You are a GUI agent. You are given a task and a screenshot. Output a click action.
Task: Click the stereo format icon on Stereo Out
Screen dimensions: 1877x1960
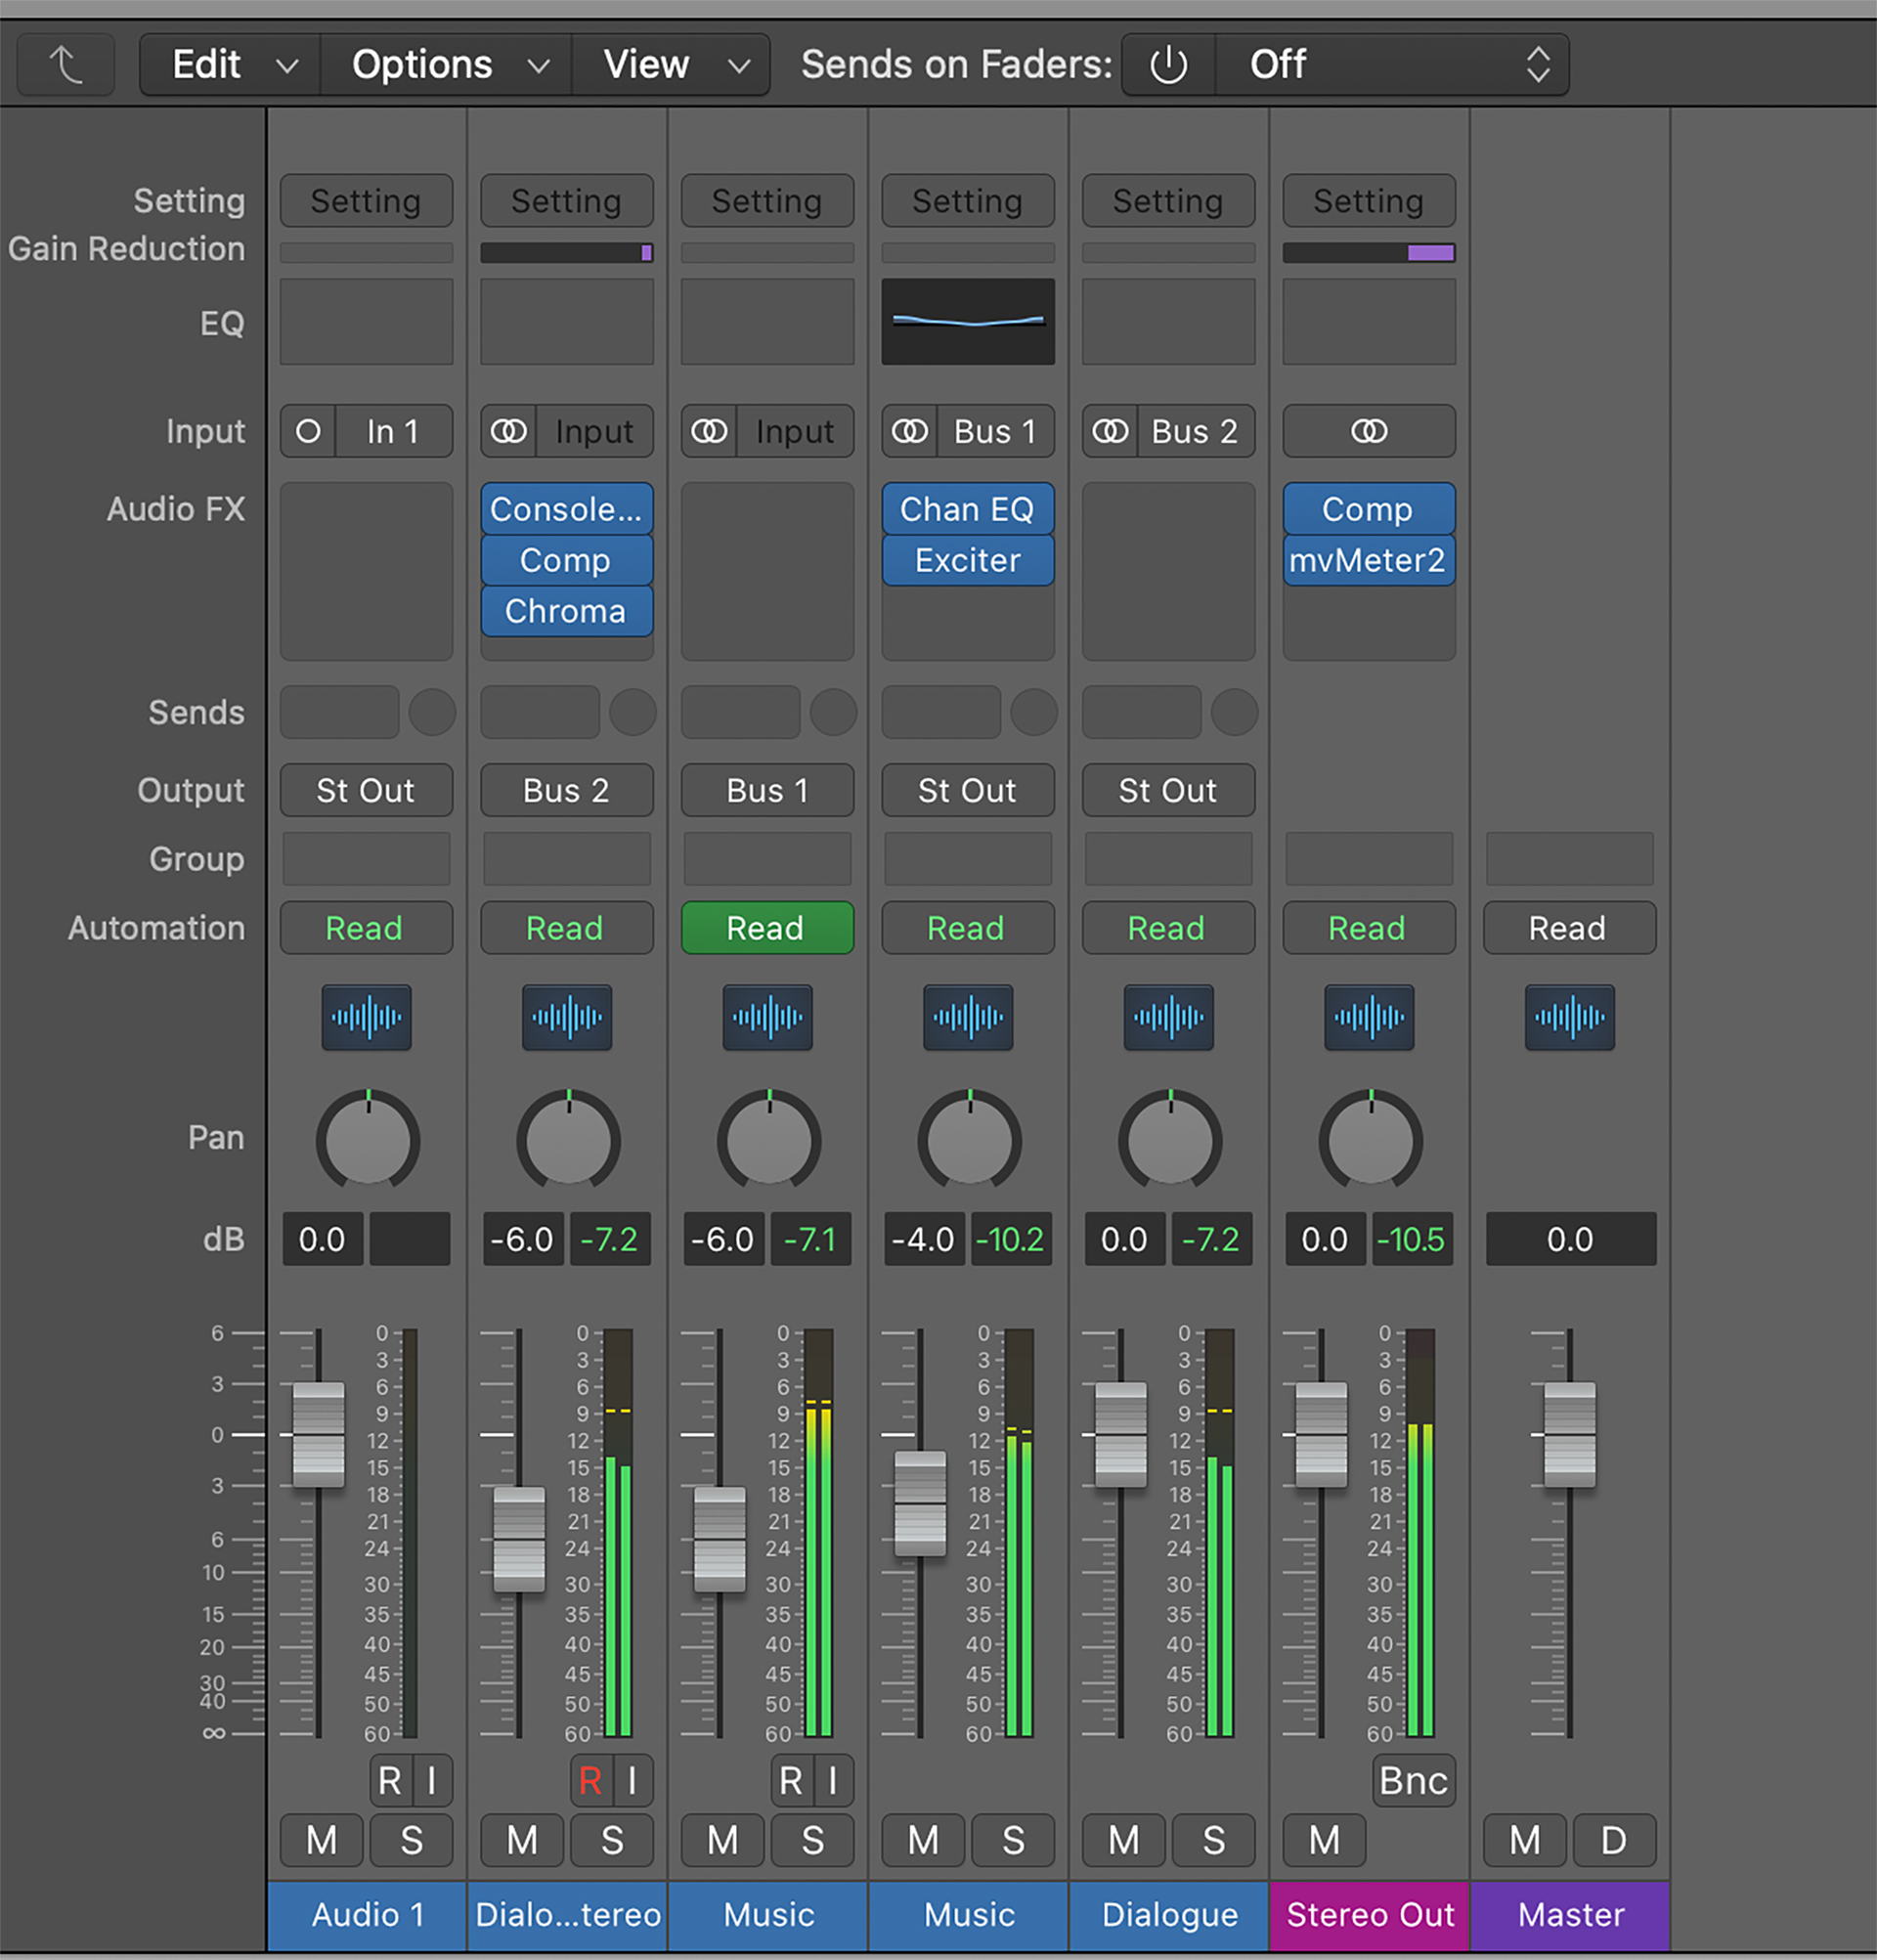pyautogui.click(x=1369, y=431)
